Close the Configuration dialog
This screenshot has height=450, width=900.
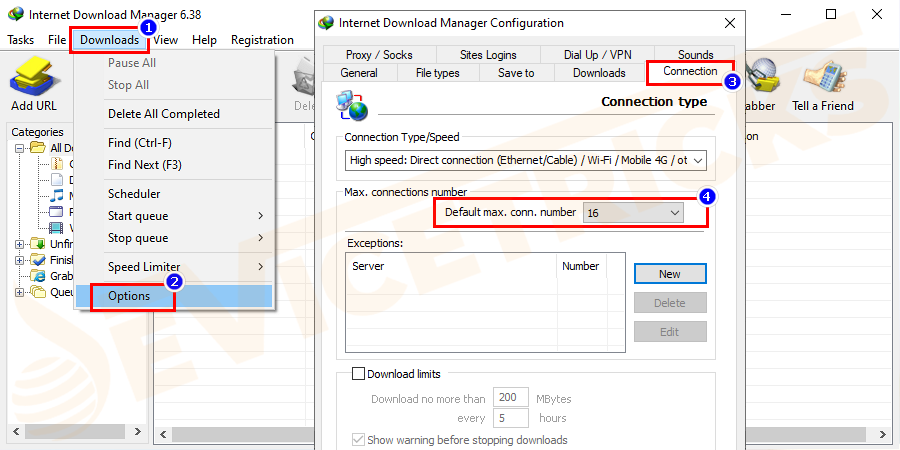click(x=730, y=23)
